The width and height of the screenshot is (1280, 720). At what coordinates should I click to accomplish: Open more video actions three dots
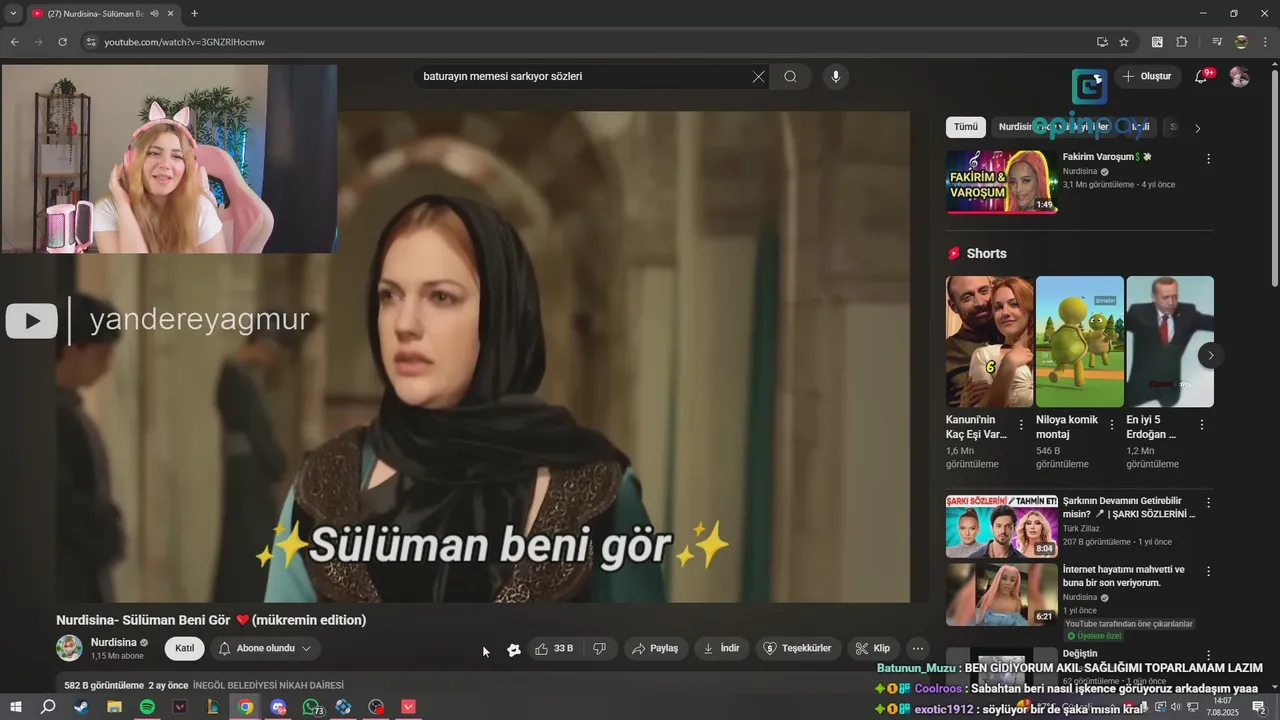tap(917, 648)
